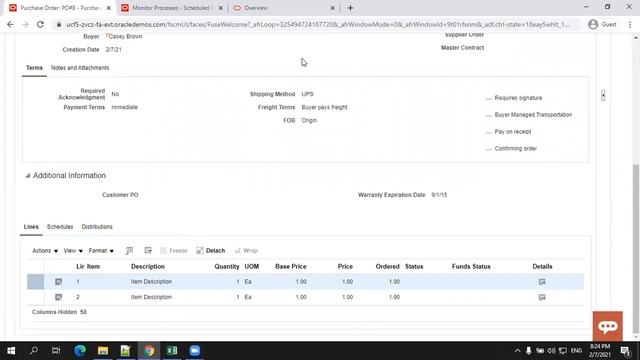
Task: Open the notification center icon
Action: [625, 351]
